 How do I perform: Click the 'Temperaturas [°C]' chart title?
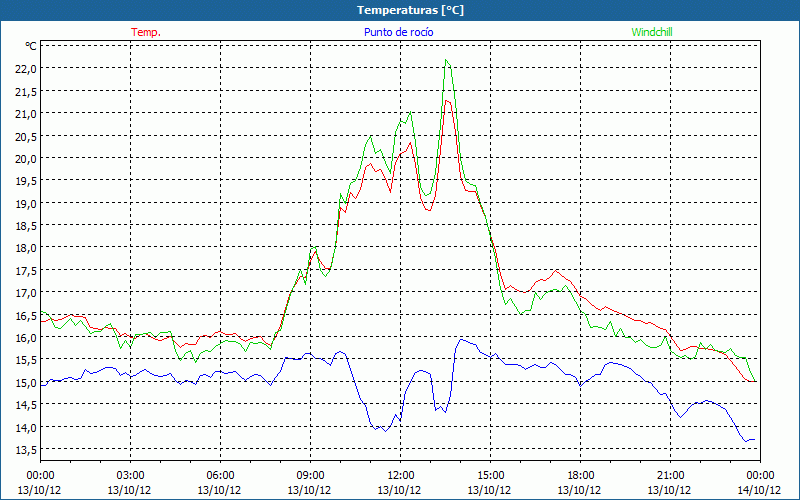[x=410, y=10]
